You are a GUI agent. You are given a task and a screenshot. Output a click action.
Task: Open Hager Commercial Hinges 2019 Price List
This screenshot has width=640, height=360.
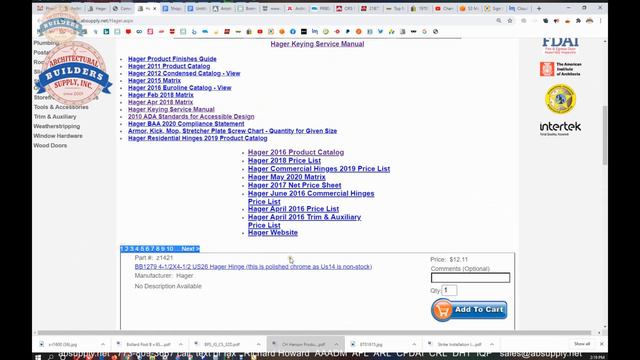[x=319, y=169]
